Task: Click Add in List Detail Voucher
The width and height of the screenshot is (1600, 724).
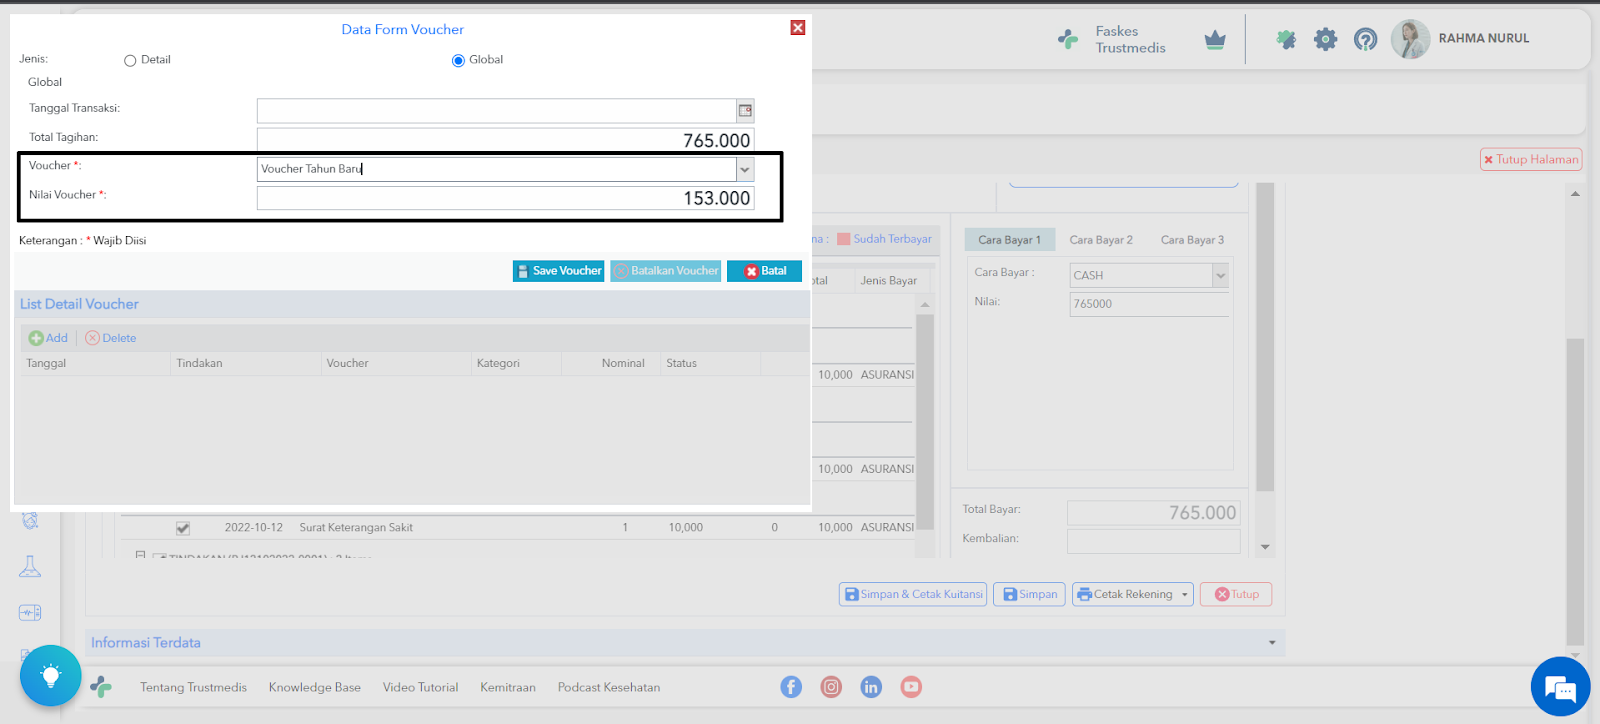Action: tap(48, 338)
